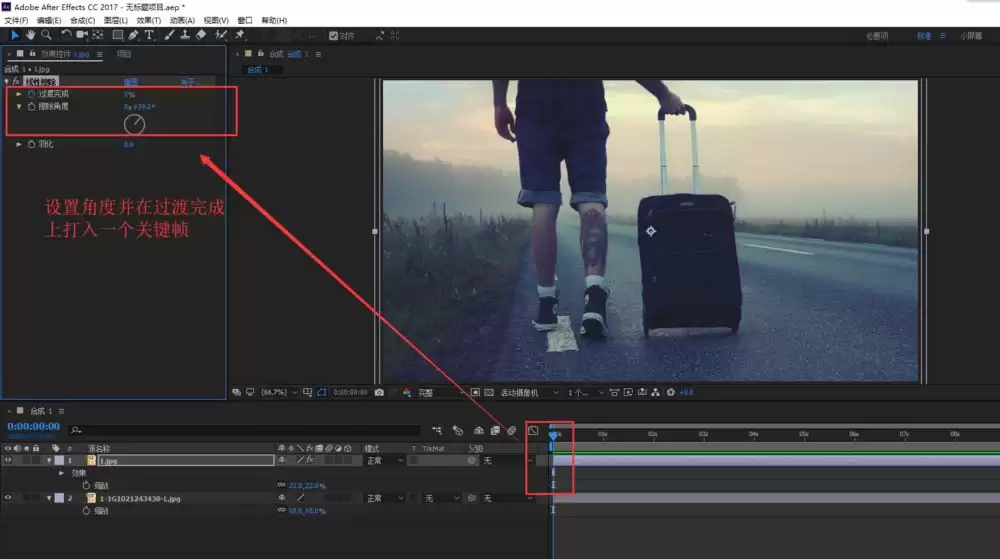Select the Brush tool
The height and width of the screenshot is (559, 1000).
tap(169, 35)
